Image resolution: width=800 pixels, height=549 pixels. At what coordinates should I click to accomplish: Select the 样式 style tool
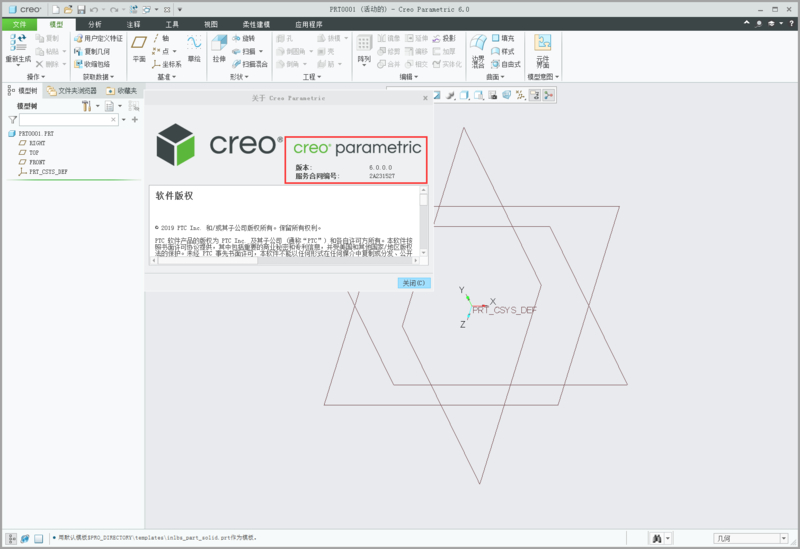(x=503, y=51)
